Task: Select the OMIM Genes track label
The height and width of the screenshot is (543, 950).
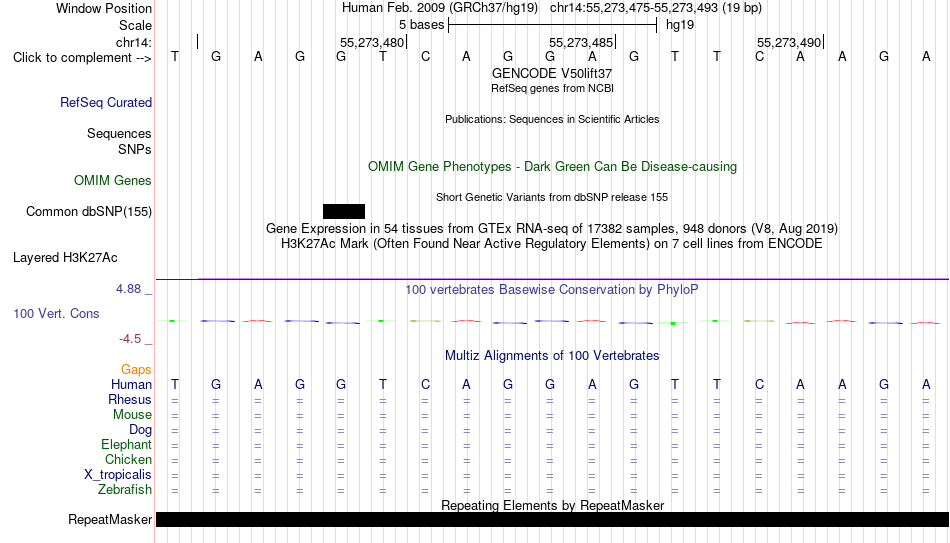Action: 113,181
